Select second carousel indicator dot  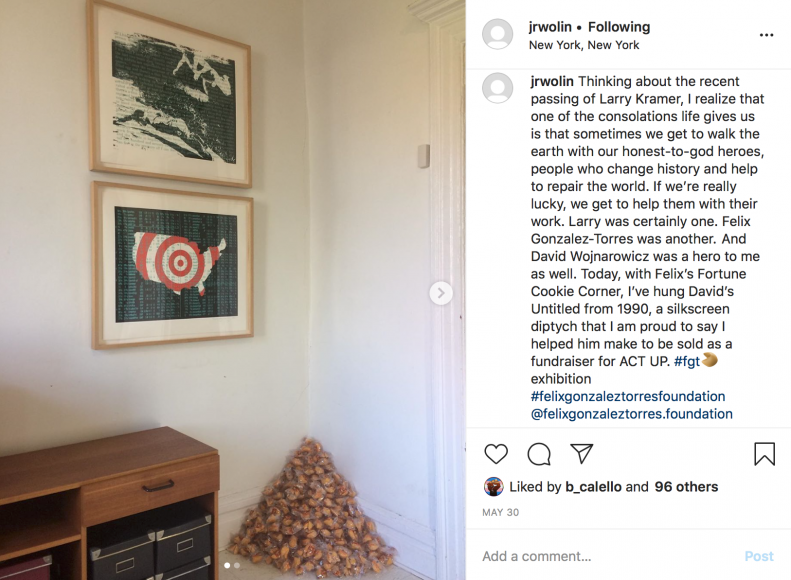pyautogui.click(x=237, y=565)
